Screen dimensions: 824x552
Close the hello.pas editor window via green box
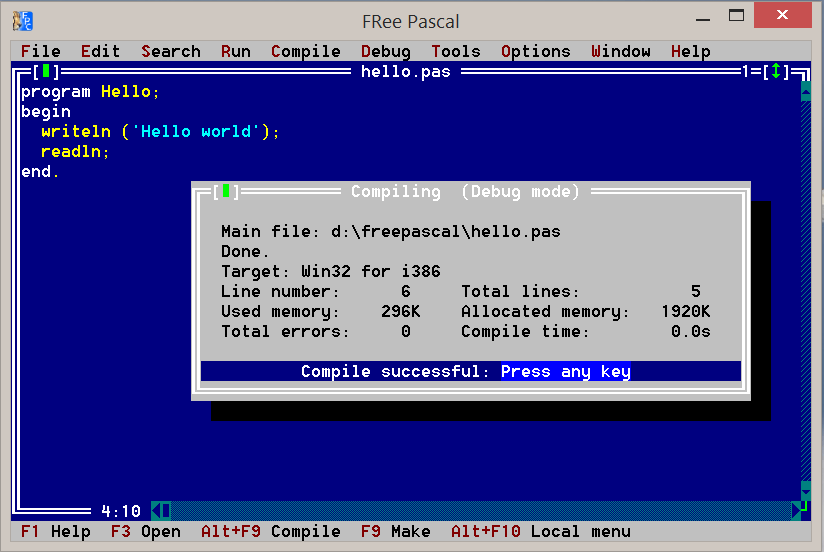(46, 71)
